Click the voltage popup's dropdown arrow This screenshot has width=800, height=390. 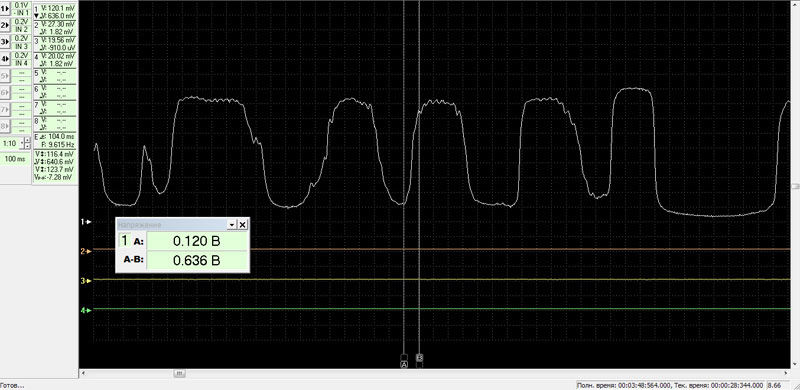coord(232,225)
